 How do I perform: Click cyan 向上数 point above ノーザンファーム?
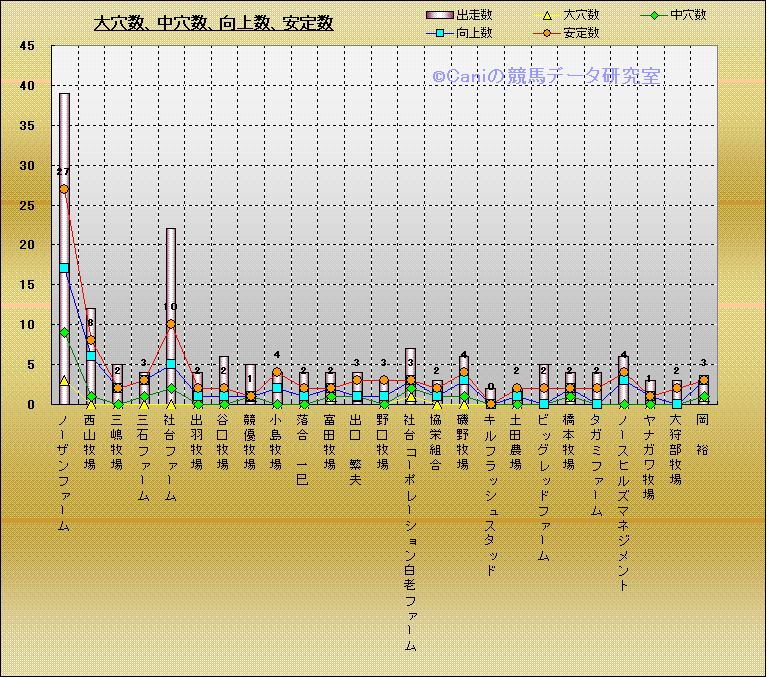click(x=64, y=268)
